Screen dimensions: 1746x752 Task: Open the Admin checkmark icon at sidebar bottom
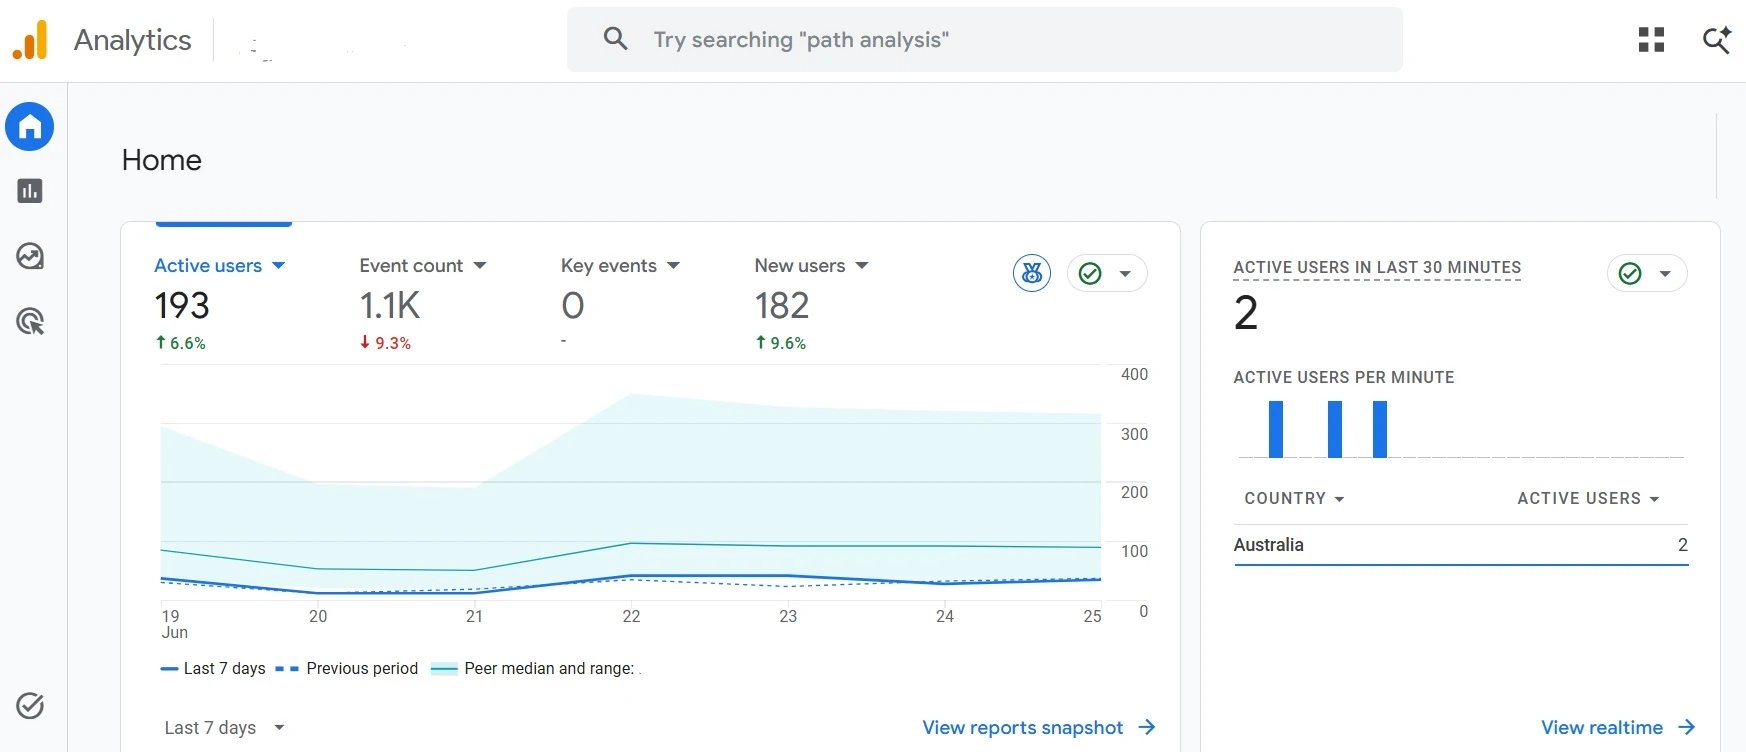pyautogui.click(x=30, y=706)
